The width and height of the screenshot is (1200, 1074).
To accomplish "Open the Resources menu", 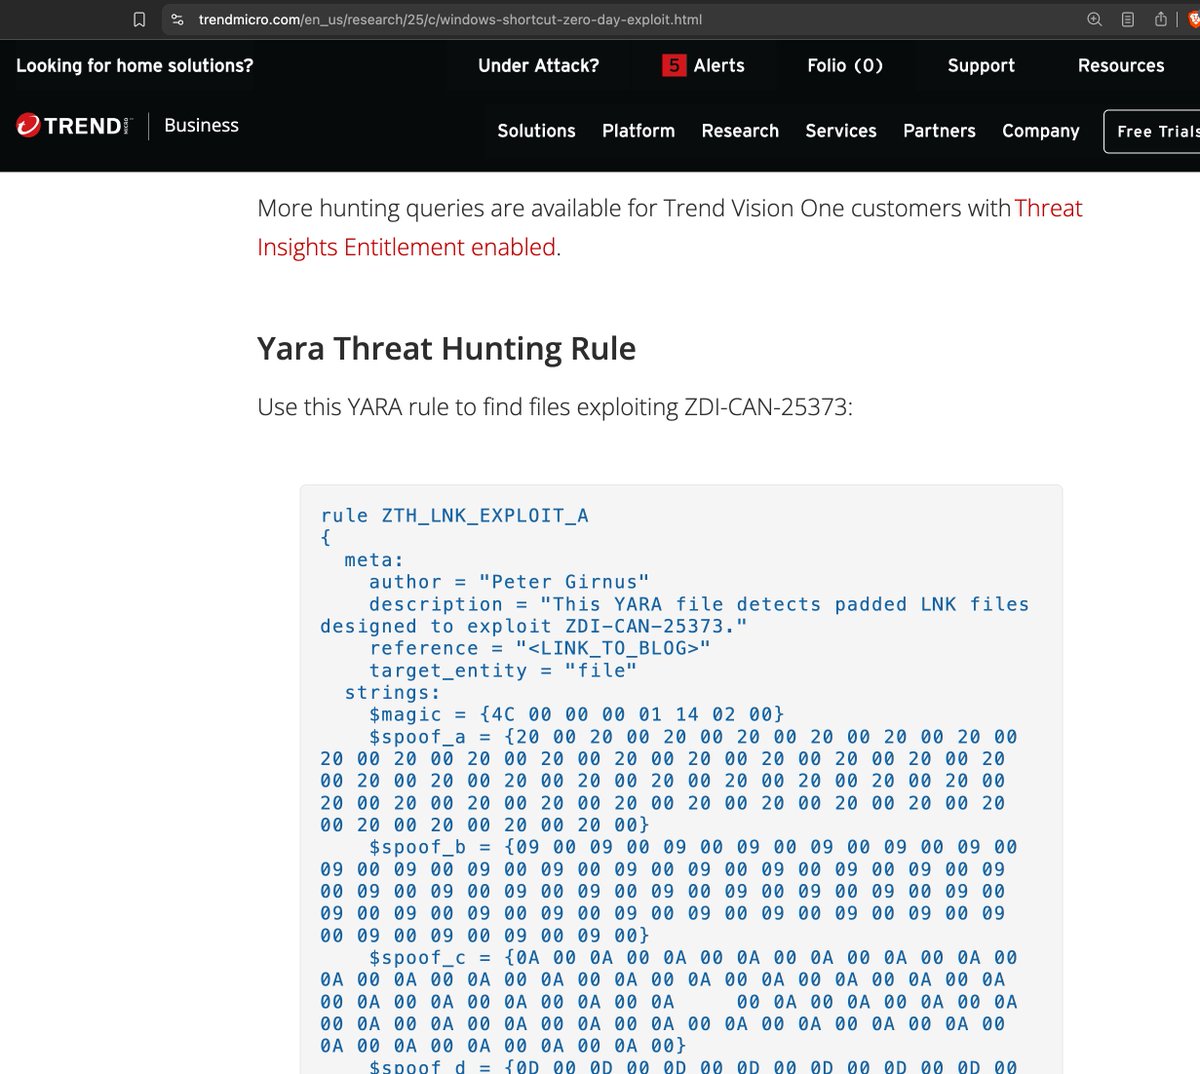I will 1121,65.
